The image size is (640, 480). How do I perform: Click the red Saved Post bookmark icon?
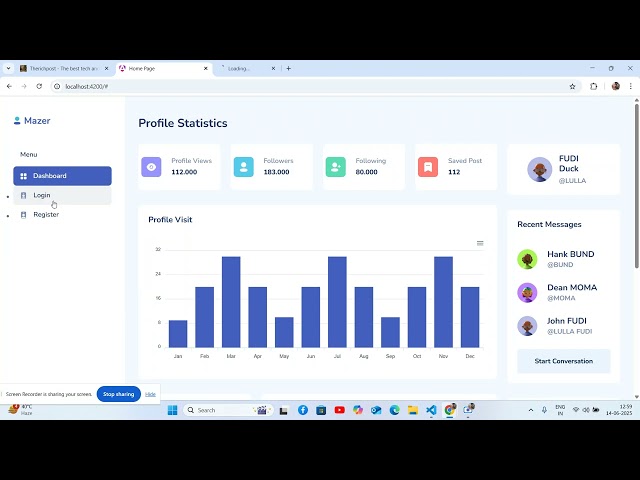pos(428,167)
